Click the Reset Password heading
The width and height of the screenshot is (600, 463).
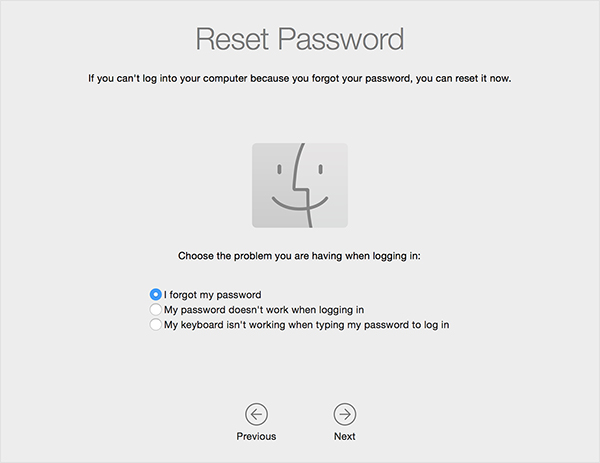[300, 39]
